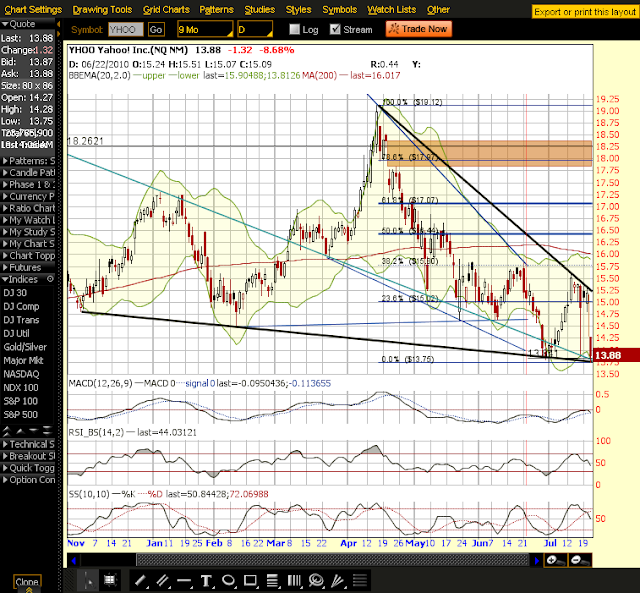Click the zoom out magnifier icon

coord(580,560)
